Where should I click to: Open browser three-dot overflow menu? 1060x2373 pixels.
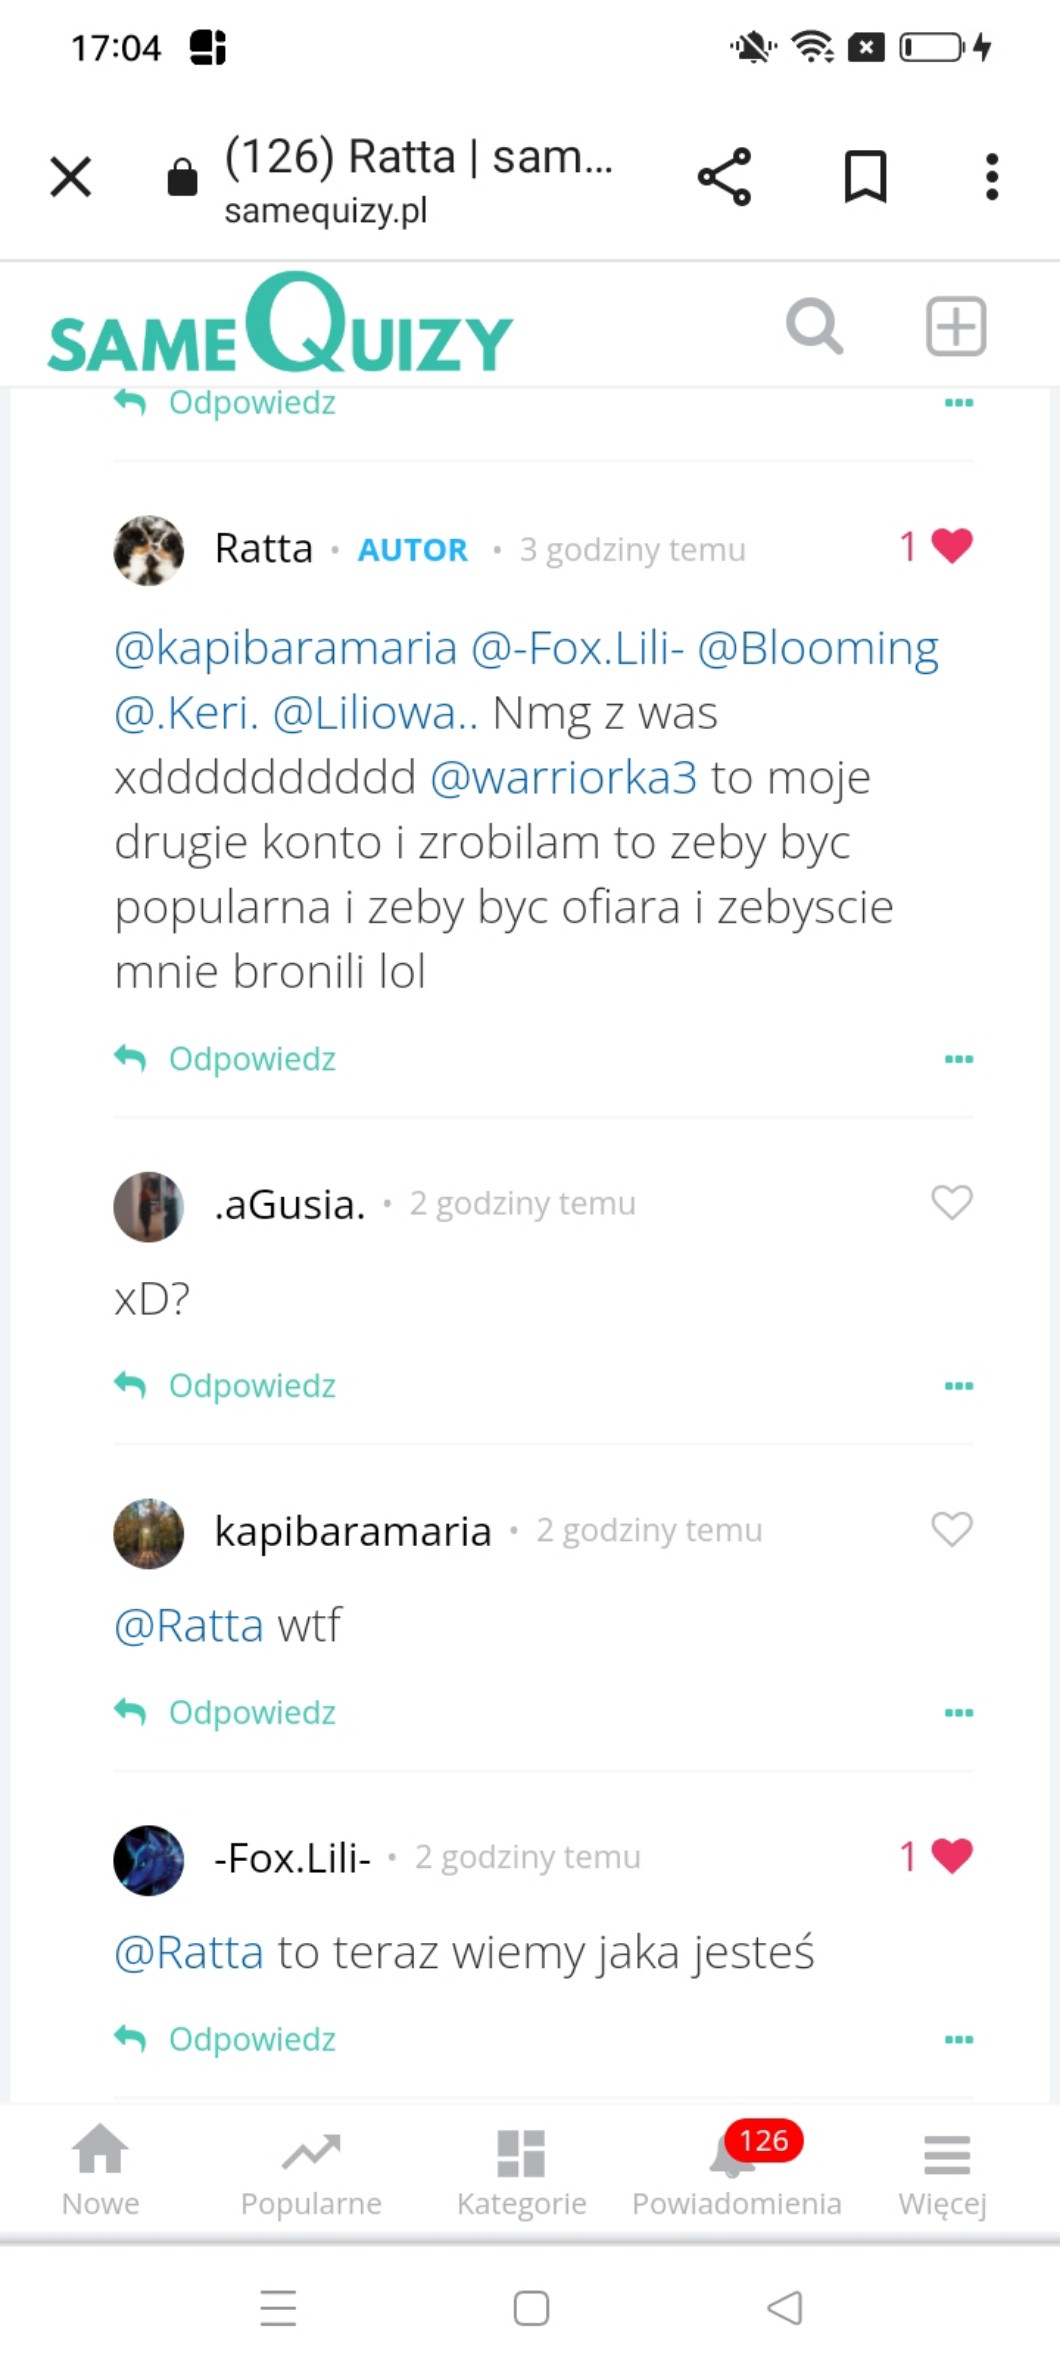pos(991,177)
